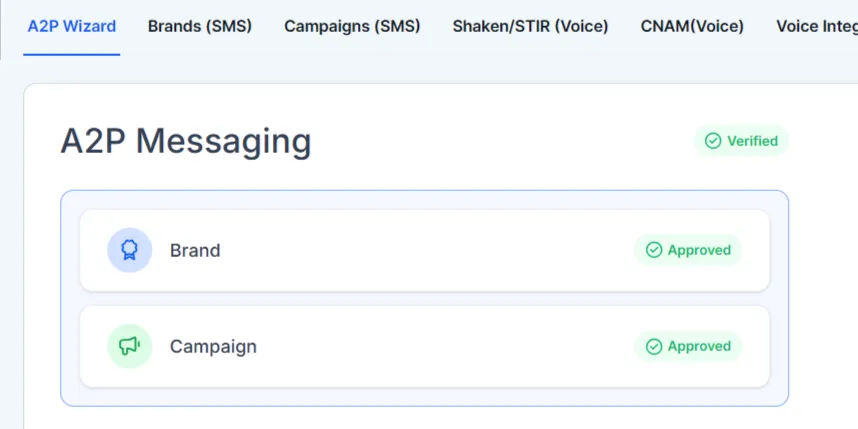This screenshot has height=429, width=858.
Task: Click the Campaign label text
Action: pyautogui.click(x=213, y=346)
